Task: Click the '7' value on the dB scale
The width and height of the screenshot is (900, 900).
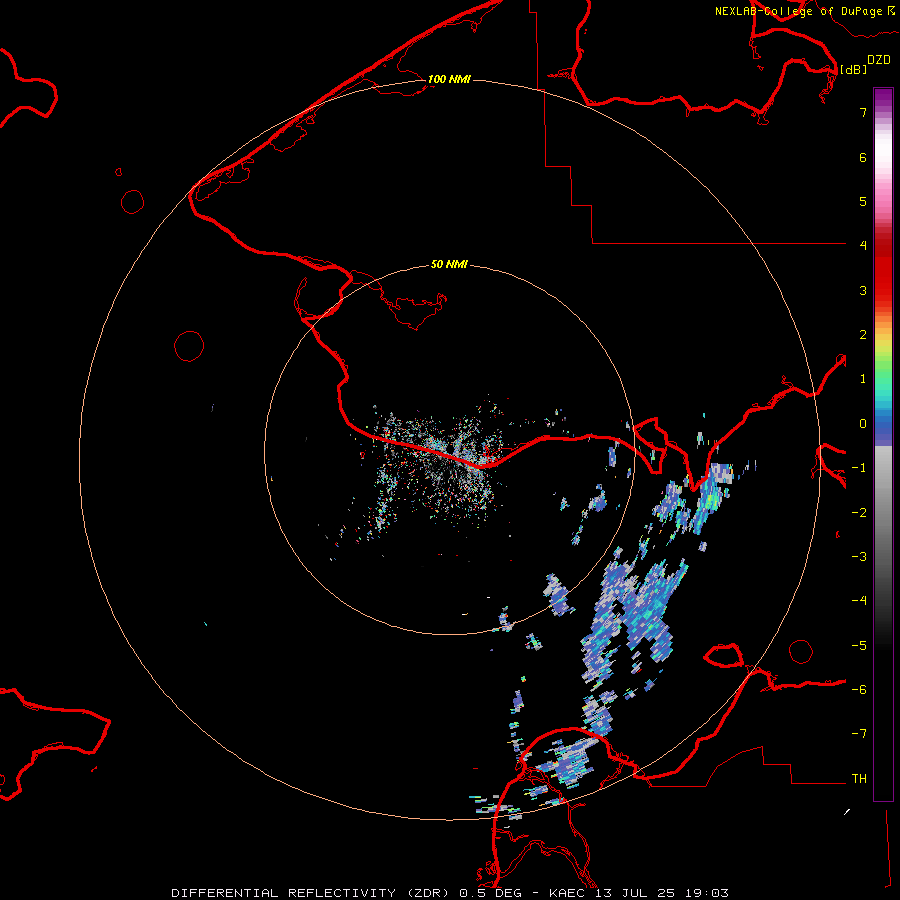Action: click(863, 112)
